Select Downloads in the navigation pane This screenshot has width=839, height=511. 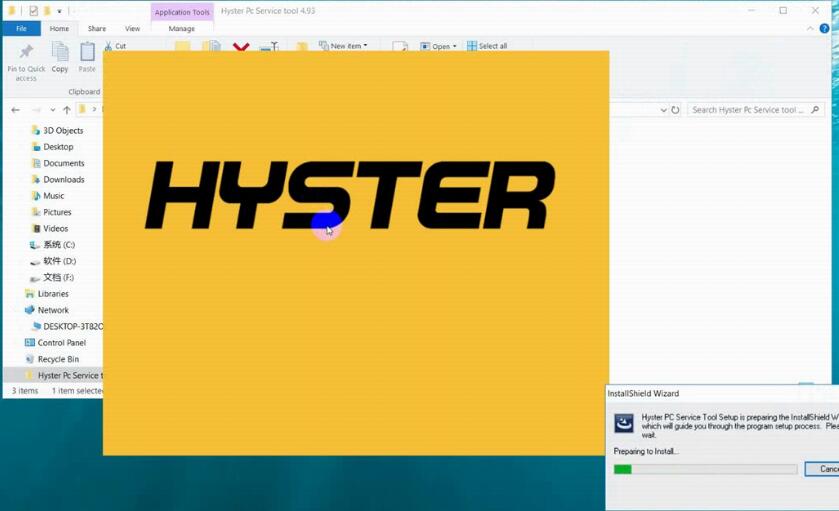click(58, 179)
